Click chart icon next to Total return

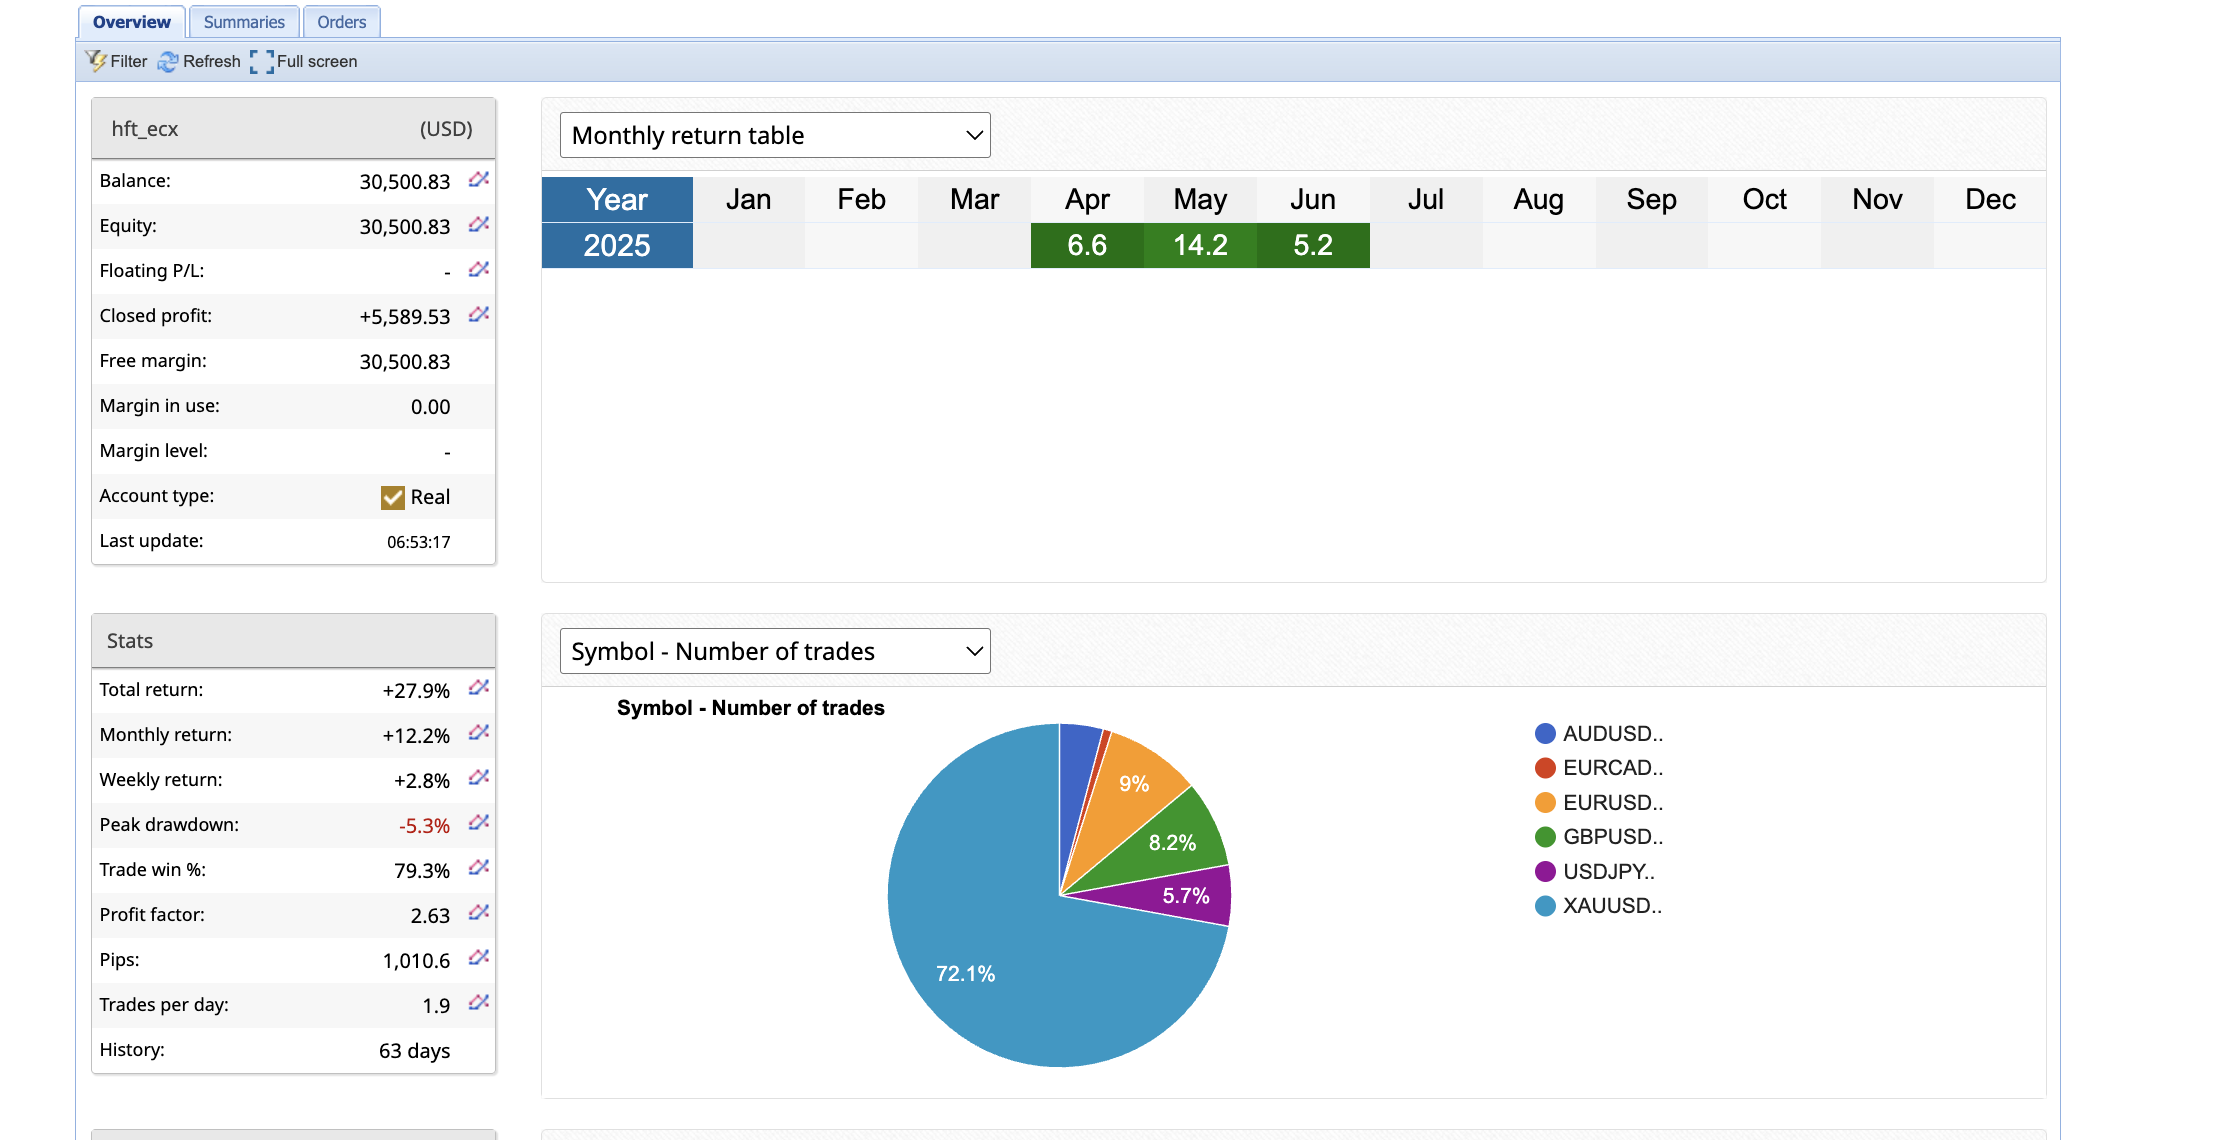tap(479, 688)
